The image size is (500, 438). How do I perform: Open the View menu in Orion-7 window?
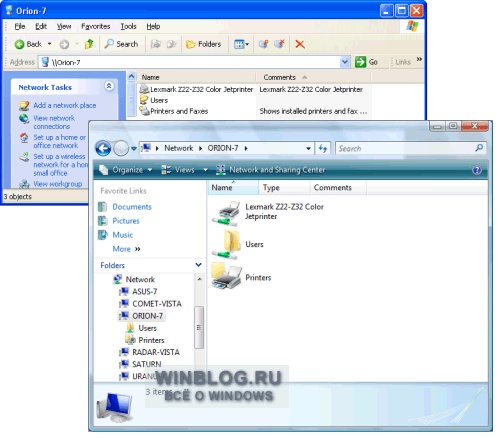point(64,26)
